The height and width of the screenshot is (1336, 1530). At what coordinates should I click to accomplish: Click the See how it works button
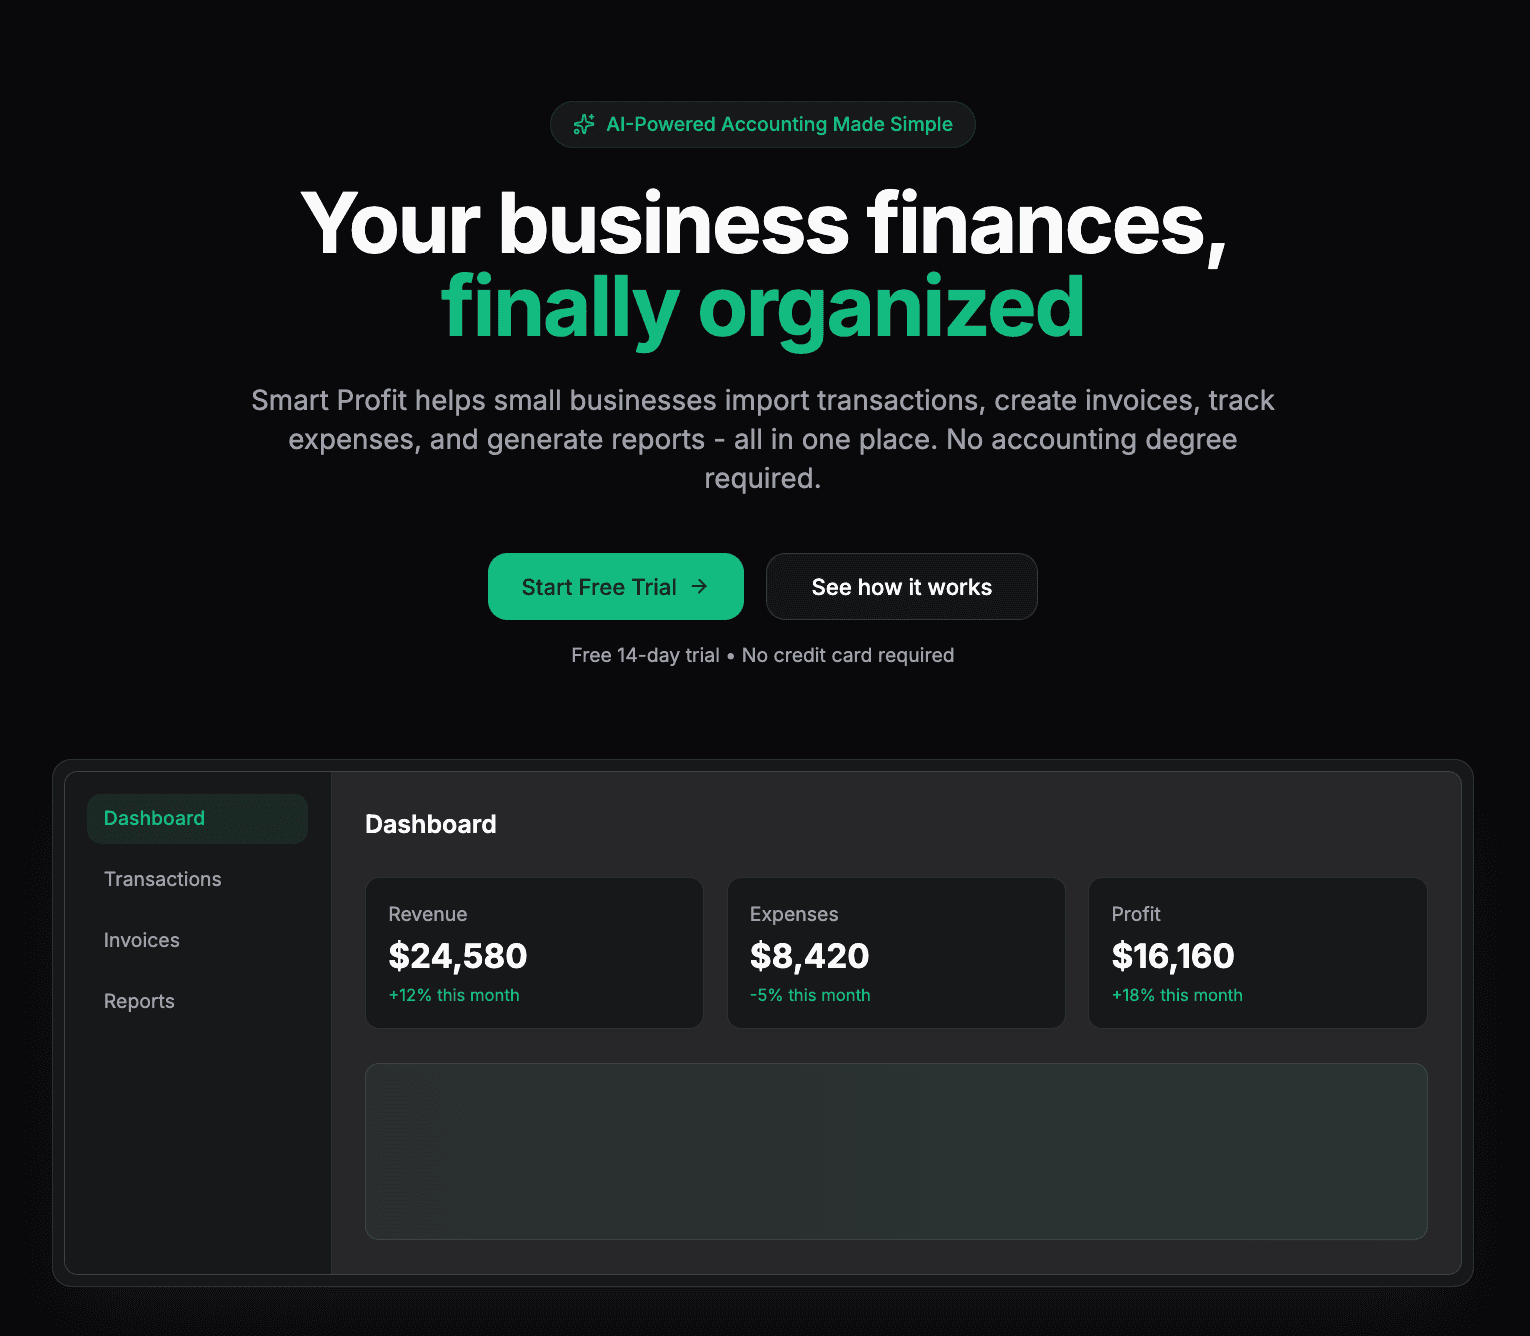[x=901, y=587]
